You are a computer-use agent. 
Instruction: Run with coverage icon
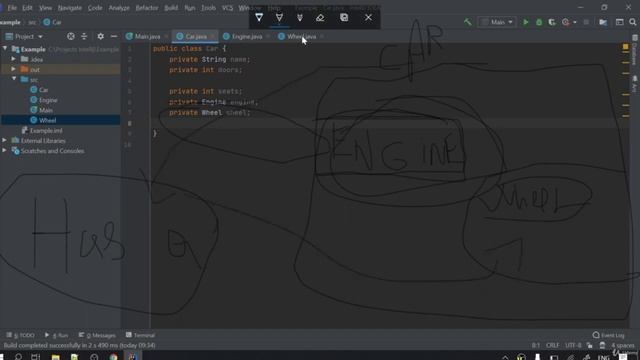[552, 22]
